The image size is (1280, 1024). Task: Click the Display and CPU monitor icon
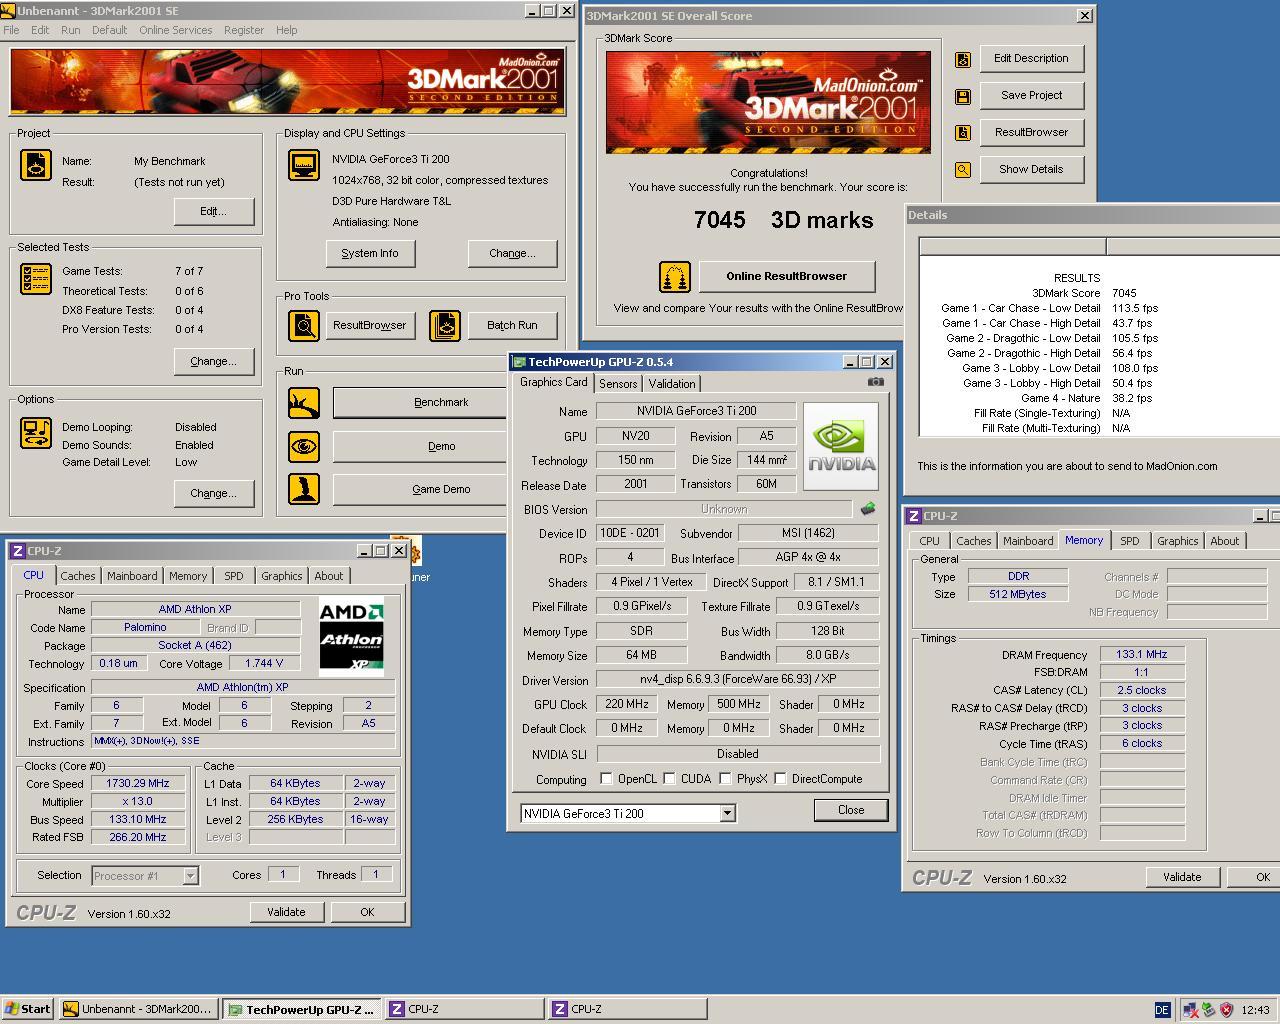tap(304, 165)
